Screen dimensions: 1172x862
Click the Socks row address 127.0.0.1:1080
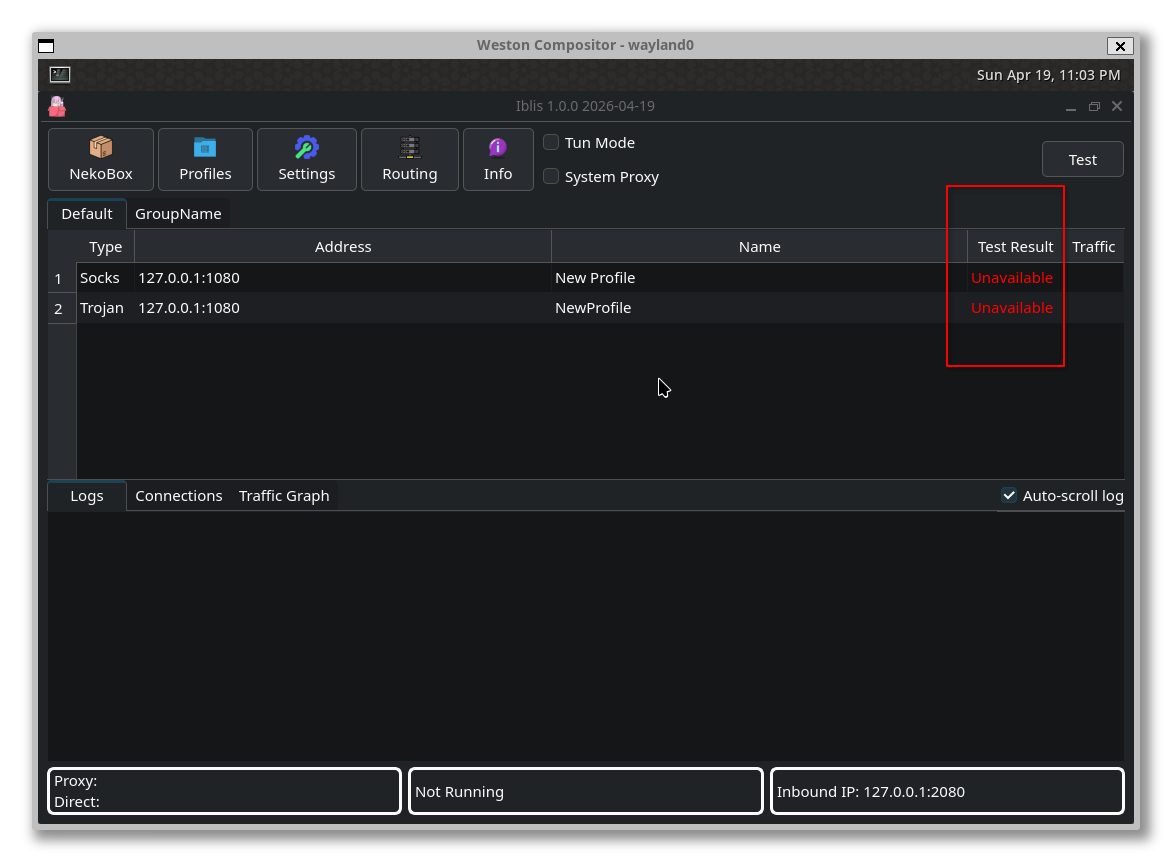pyautogui.click(x=343, y=278)
